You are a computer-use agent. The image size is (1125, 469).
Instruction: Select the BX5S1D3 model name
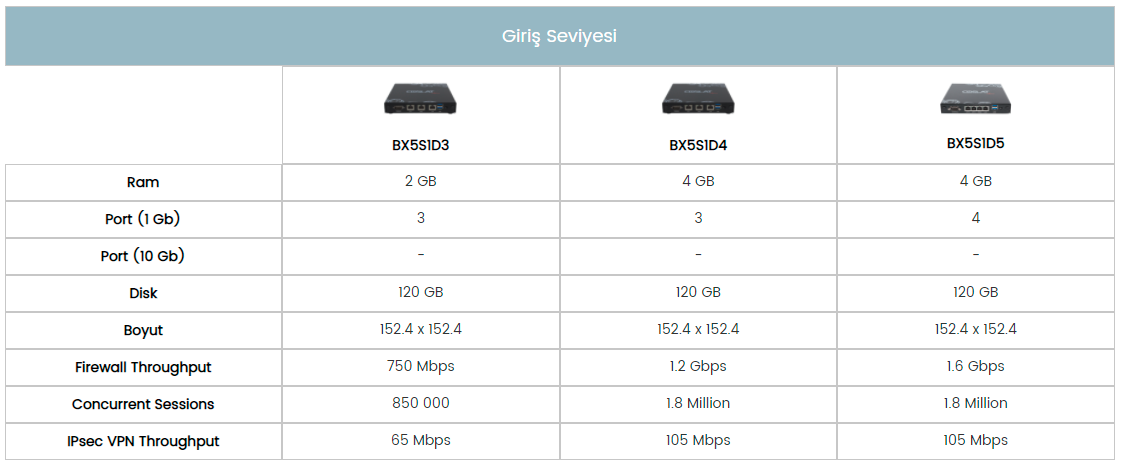tap(420, 144)
